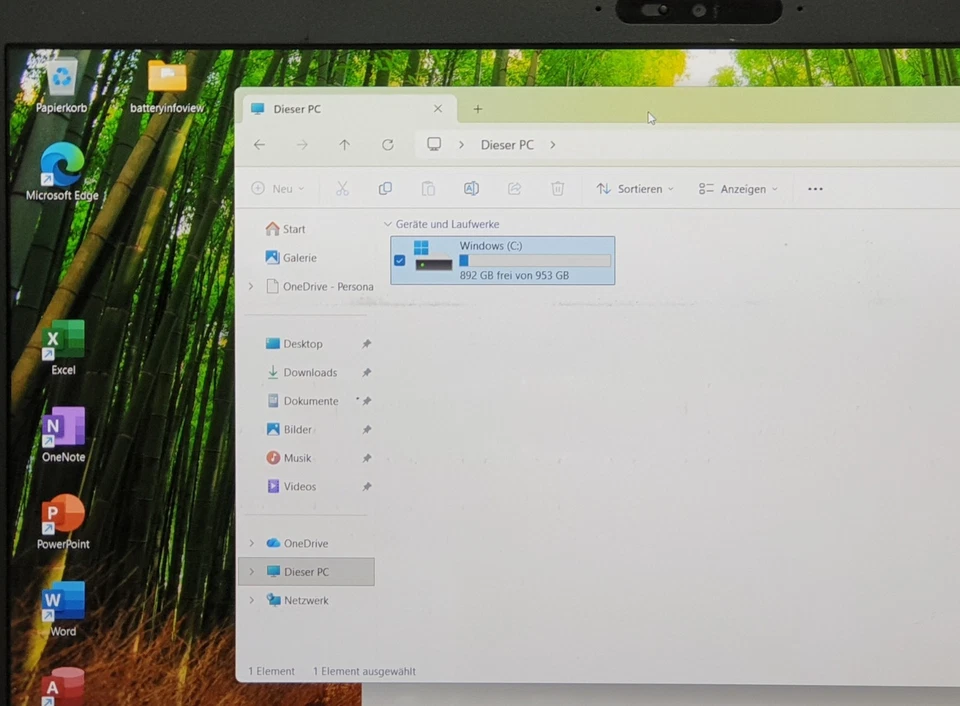Expand the Dieser PC tree node
Viewport: 960px width, 706px height.
(252, 572)
